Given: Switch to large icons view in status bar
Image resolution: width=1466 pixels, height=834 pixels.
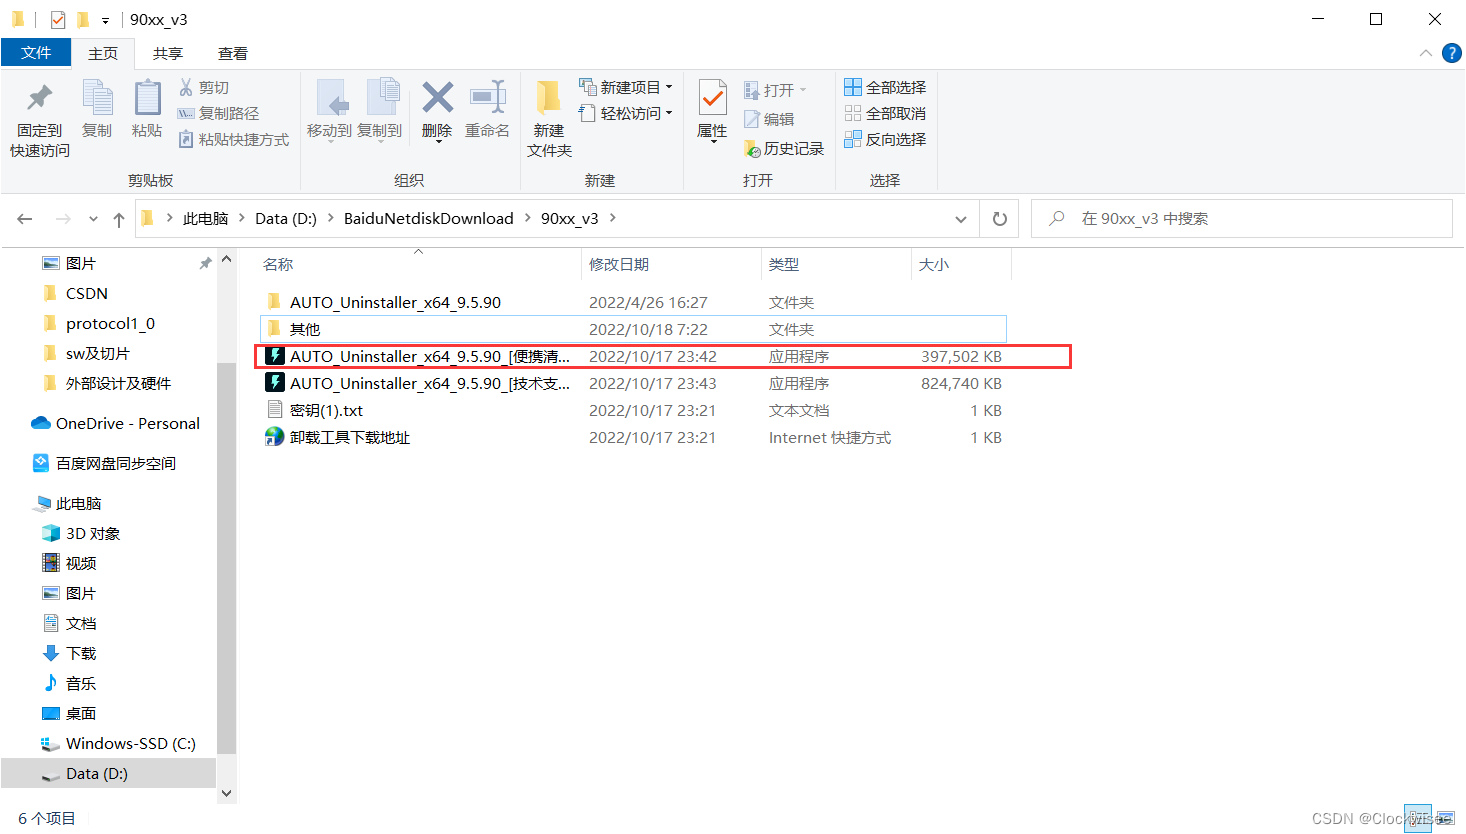Looking at the screenshot, I should pos(1445,818).
